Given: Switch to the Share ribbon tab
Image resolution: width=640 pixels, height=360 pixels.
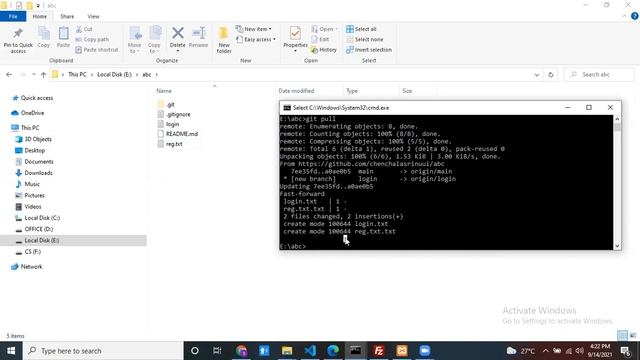Looking at the screenshot, I should coord(67,16).
